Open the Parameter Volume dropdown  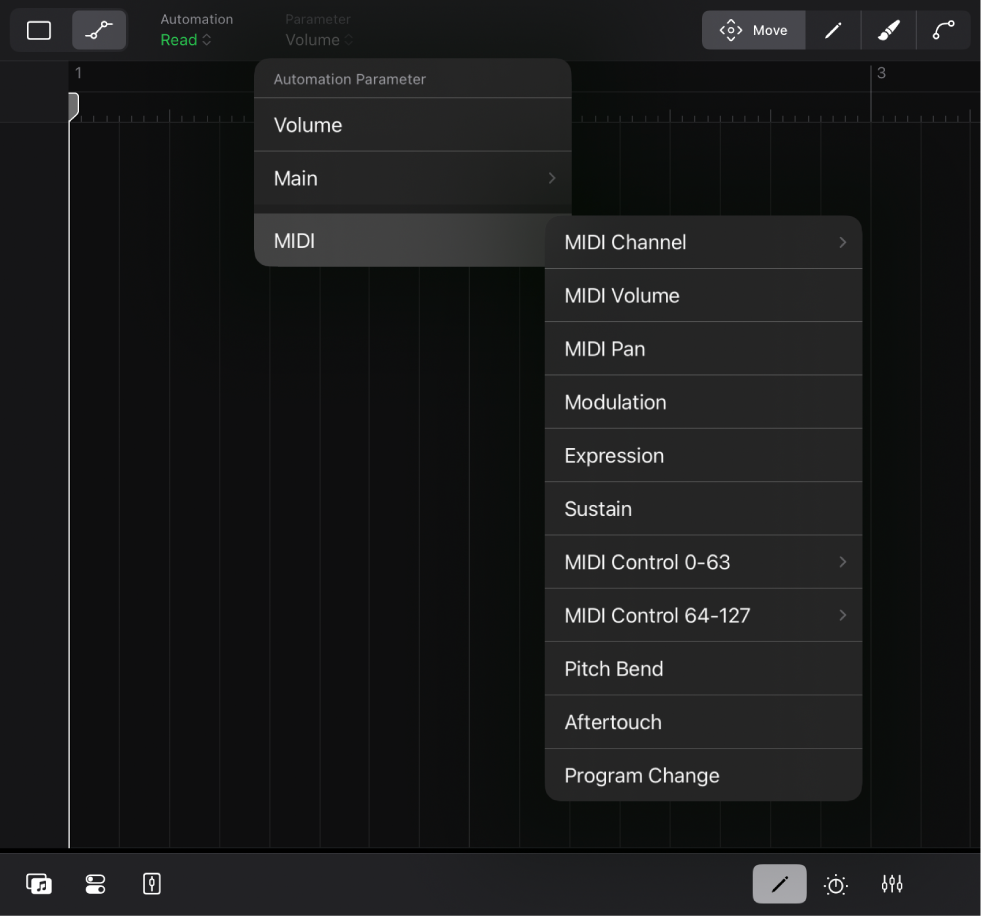click(x=318, y=40)
